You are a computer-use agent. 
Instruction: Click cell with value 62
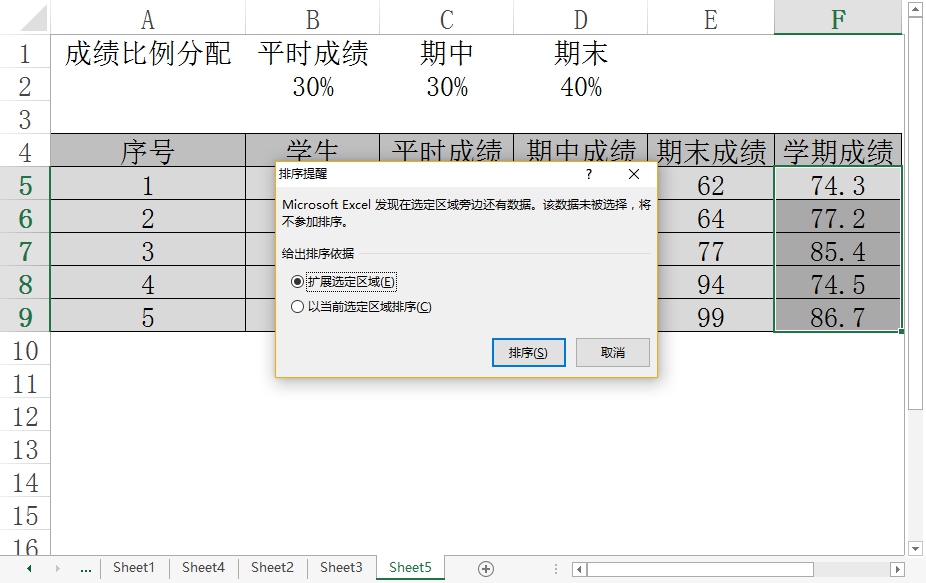pyautogui.click(x=715, y=185)
